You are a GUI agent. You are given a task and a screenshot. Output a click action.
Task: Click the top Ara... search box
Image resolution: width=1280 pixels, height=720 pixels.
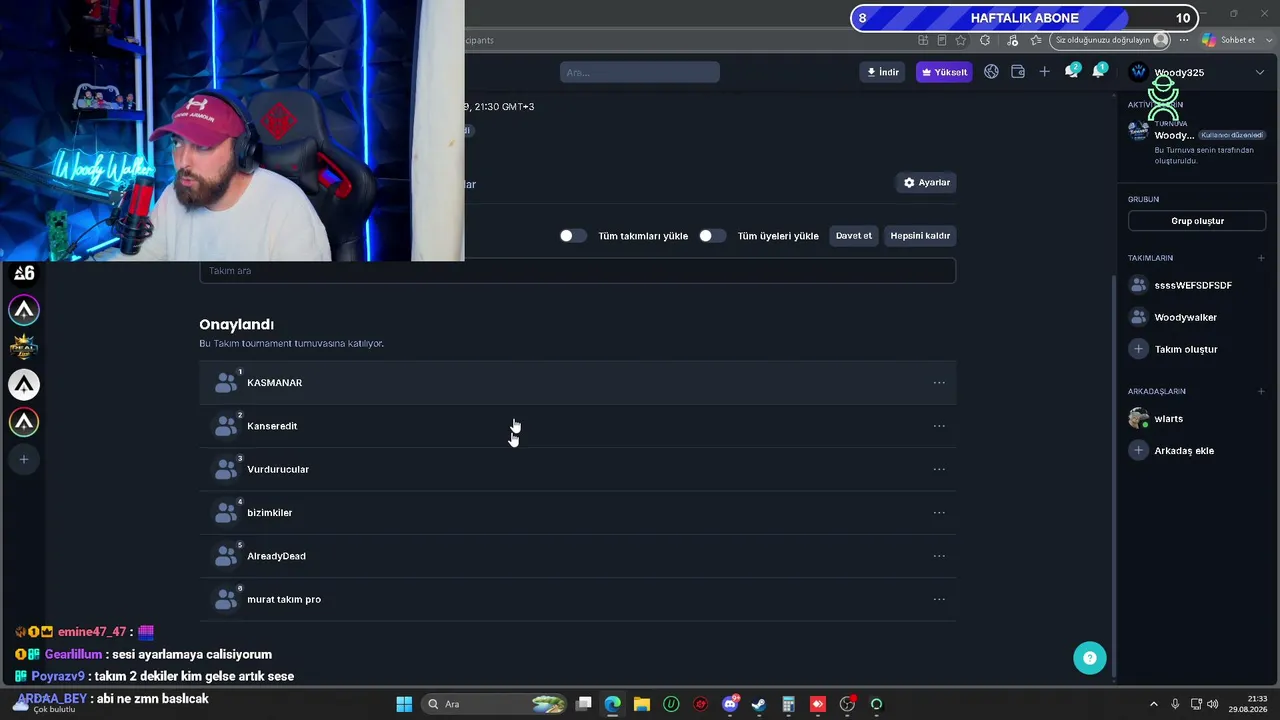click(640, 72)
